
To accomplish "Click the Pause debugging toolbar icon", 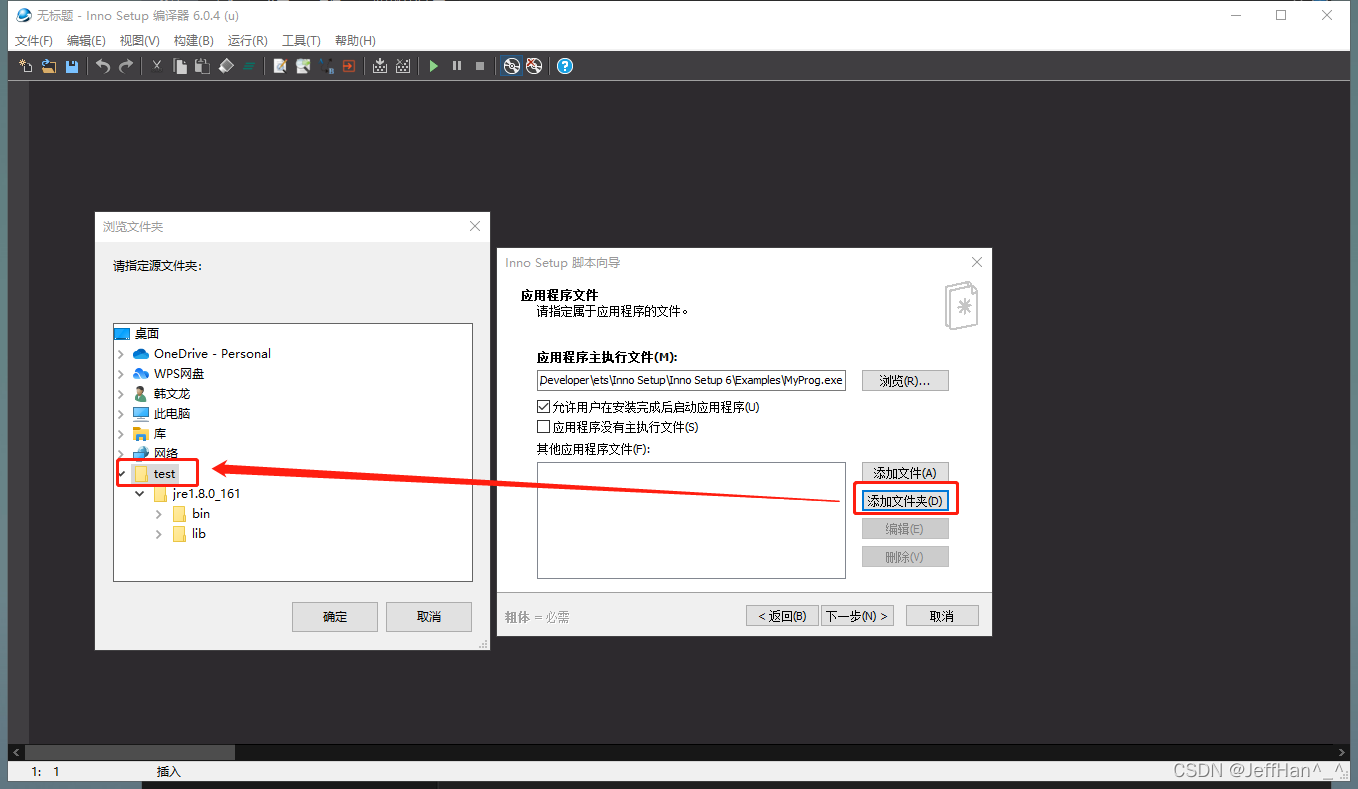I will coord(457,66).
